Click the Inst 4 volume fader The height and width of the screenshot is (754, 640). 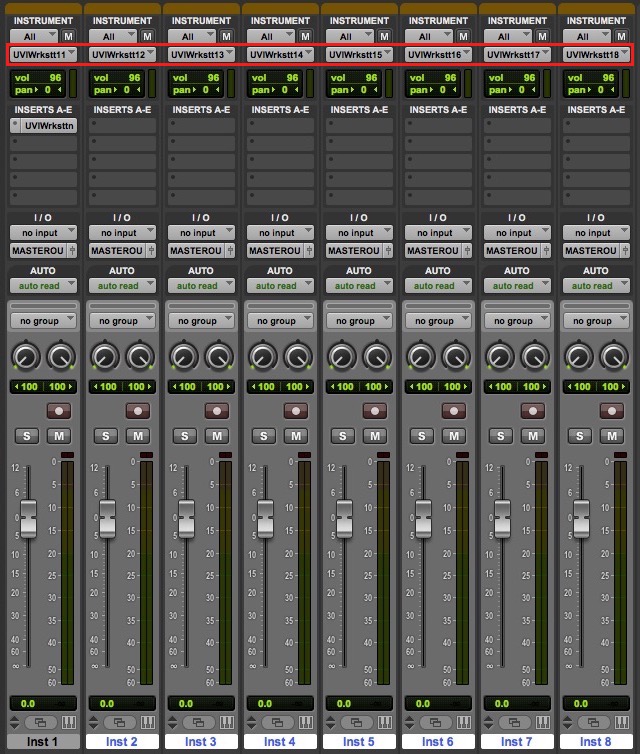[x=265, y=519]
